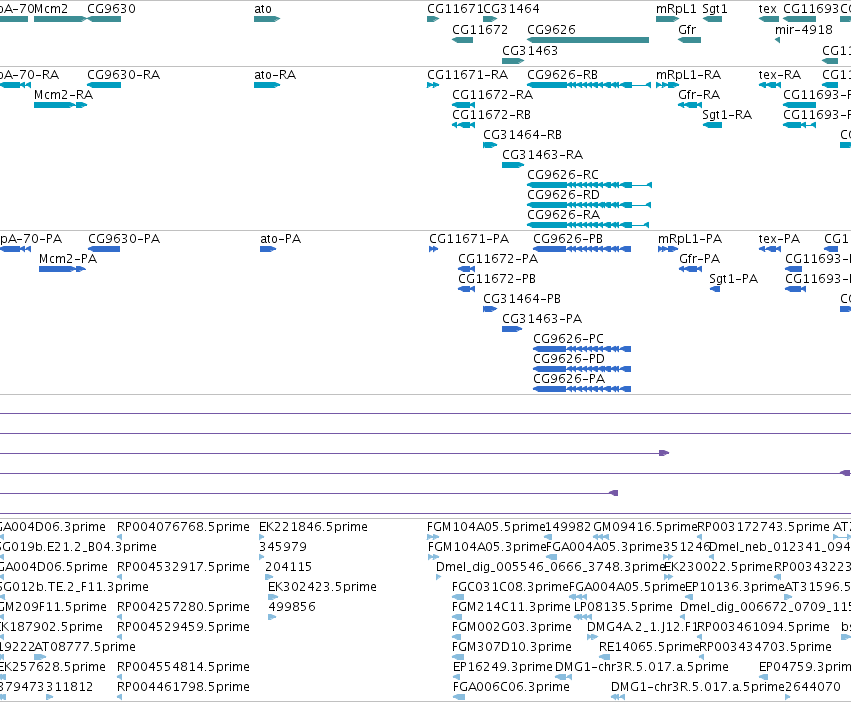Image resolution: width=851 pixels, height=702 pixels.
Task: Select the '204115' feature label
Action: point(289,567)
